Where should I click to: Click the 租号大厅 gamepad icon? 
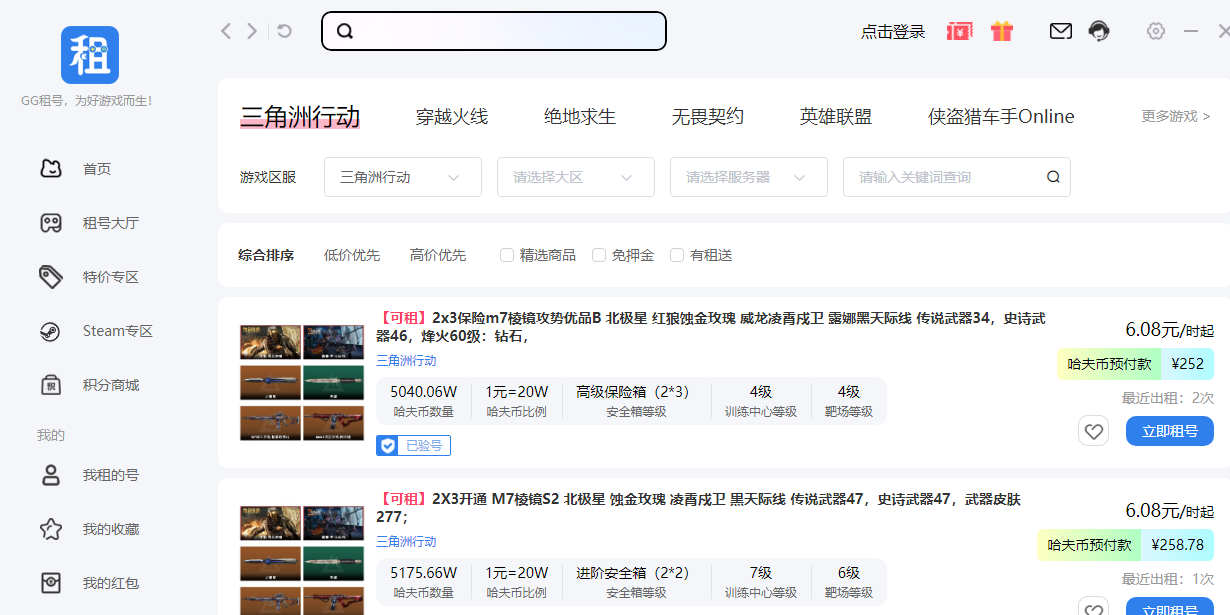tap(51, 223)
